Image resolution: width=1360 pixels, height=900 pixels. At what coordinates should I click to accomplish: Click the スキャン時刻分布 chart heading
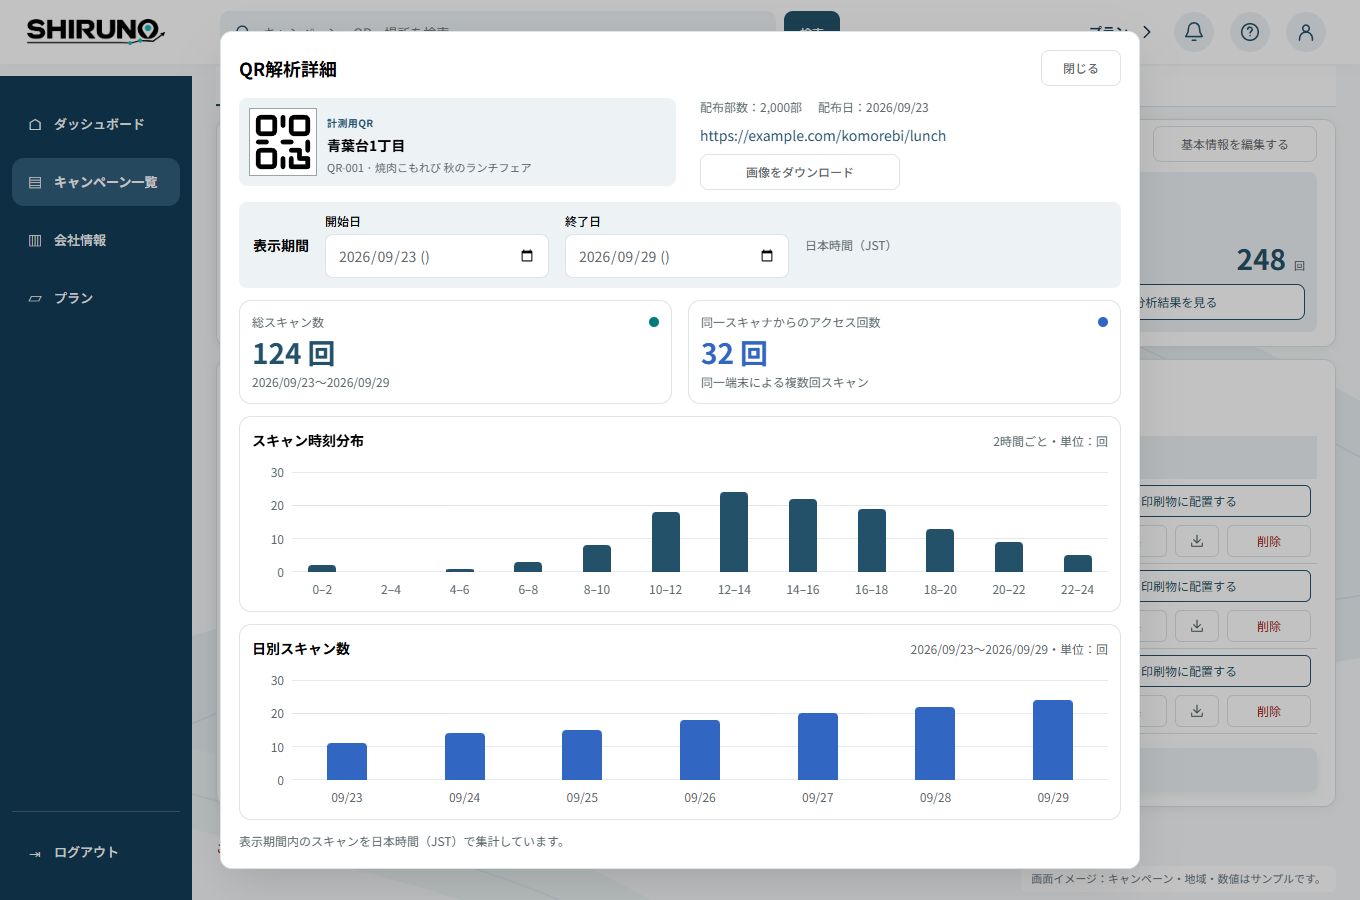point(308,441)
